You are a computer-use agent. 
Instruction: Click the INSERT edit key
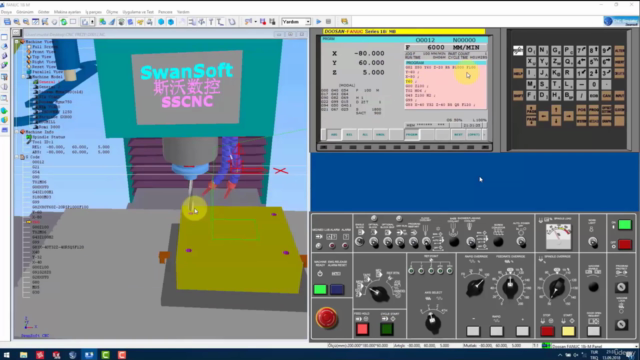[x=619, y=62]
